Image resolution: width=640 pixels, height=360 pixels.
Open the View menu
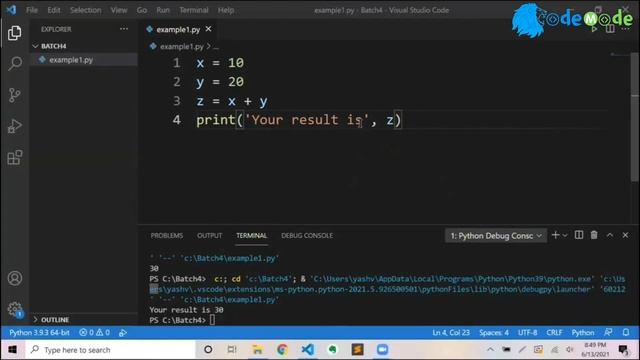pos(119,10)
